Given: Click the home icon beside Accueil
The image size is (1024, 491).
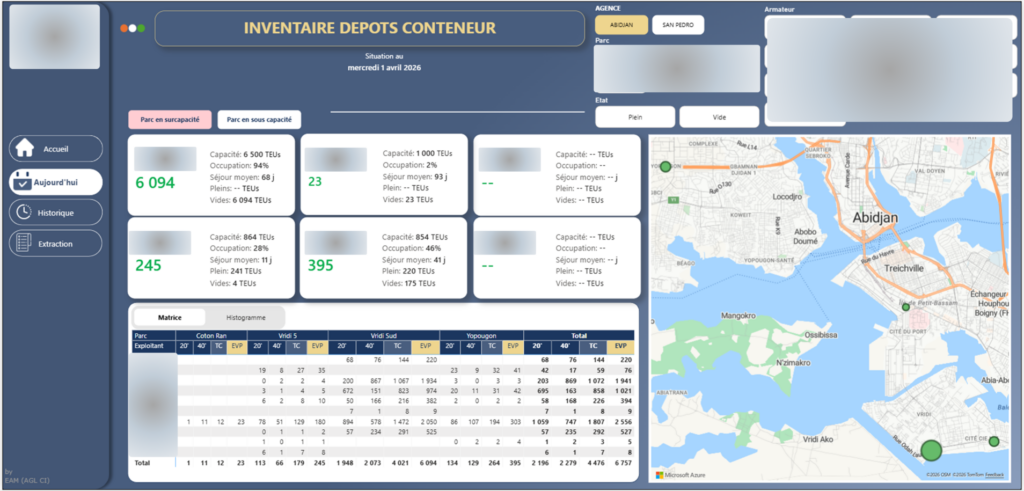Looking at the screenshot, I should click(x=24, y=148).
